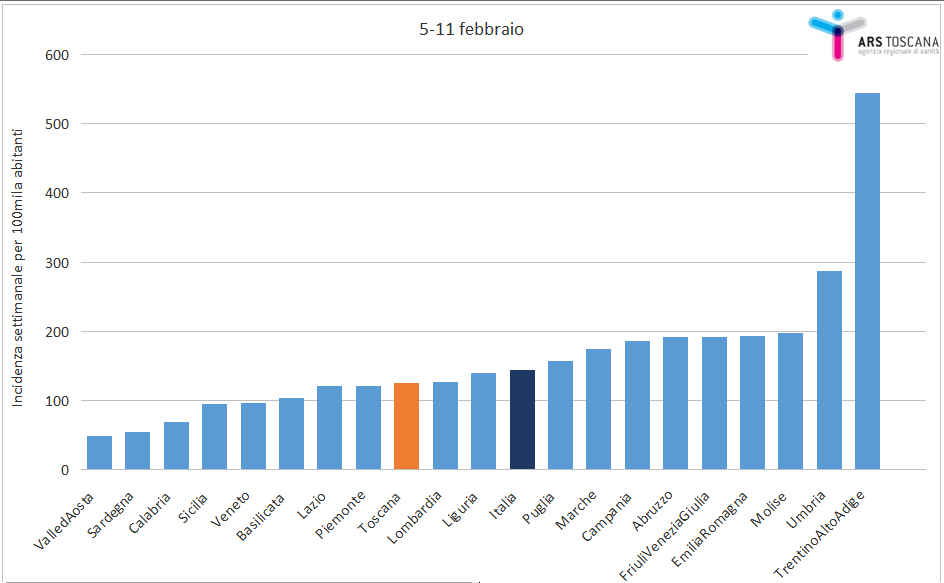Image resolution: width=944 pixels, height=583 pixels.
Task: Select the 'Puglia' axis label
Action: tap(539, 508)
